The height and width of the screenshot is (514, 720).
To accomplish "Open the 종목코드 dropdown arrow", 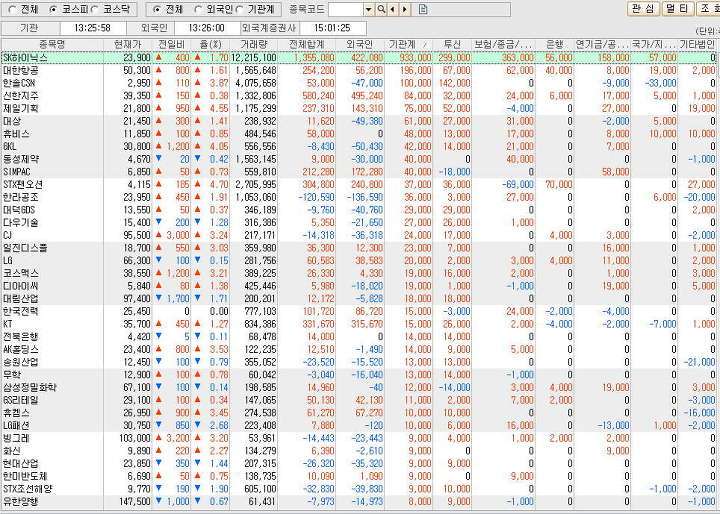I will tap(369, 9).
